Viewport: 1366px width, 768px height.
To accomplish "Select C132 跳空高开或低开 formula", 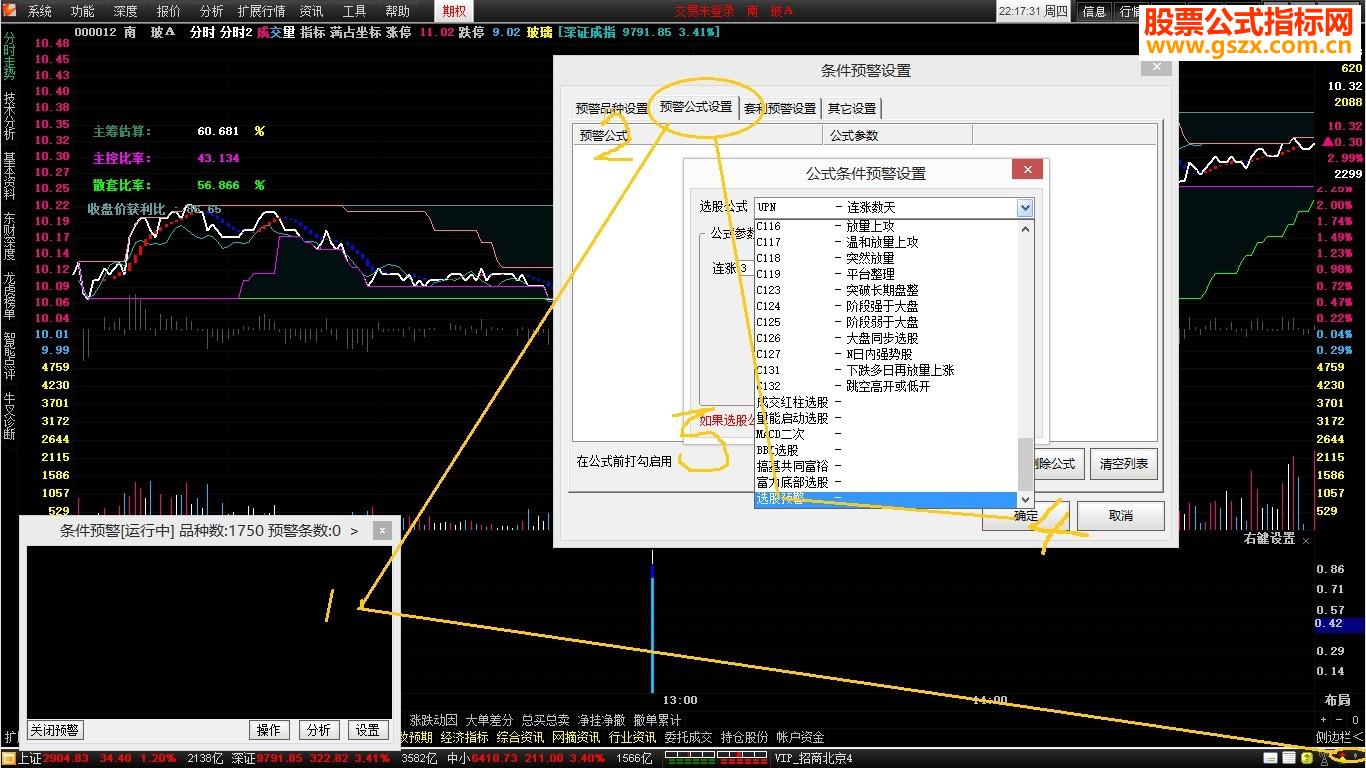I will point(885,386).
